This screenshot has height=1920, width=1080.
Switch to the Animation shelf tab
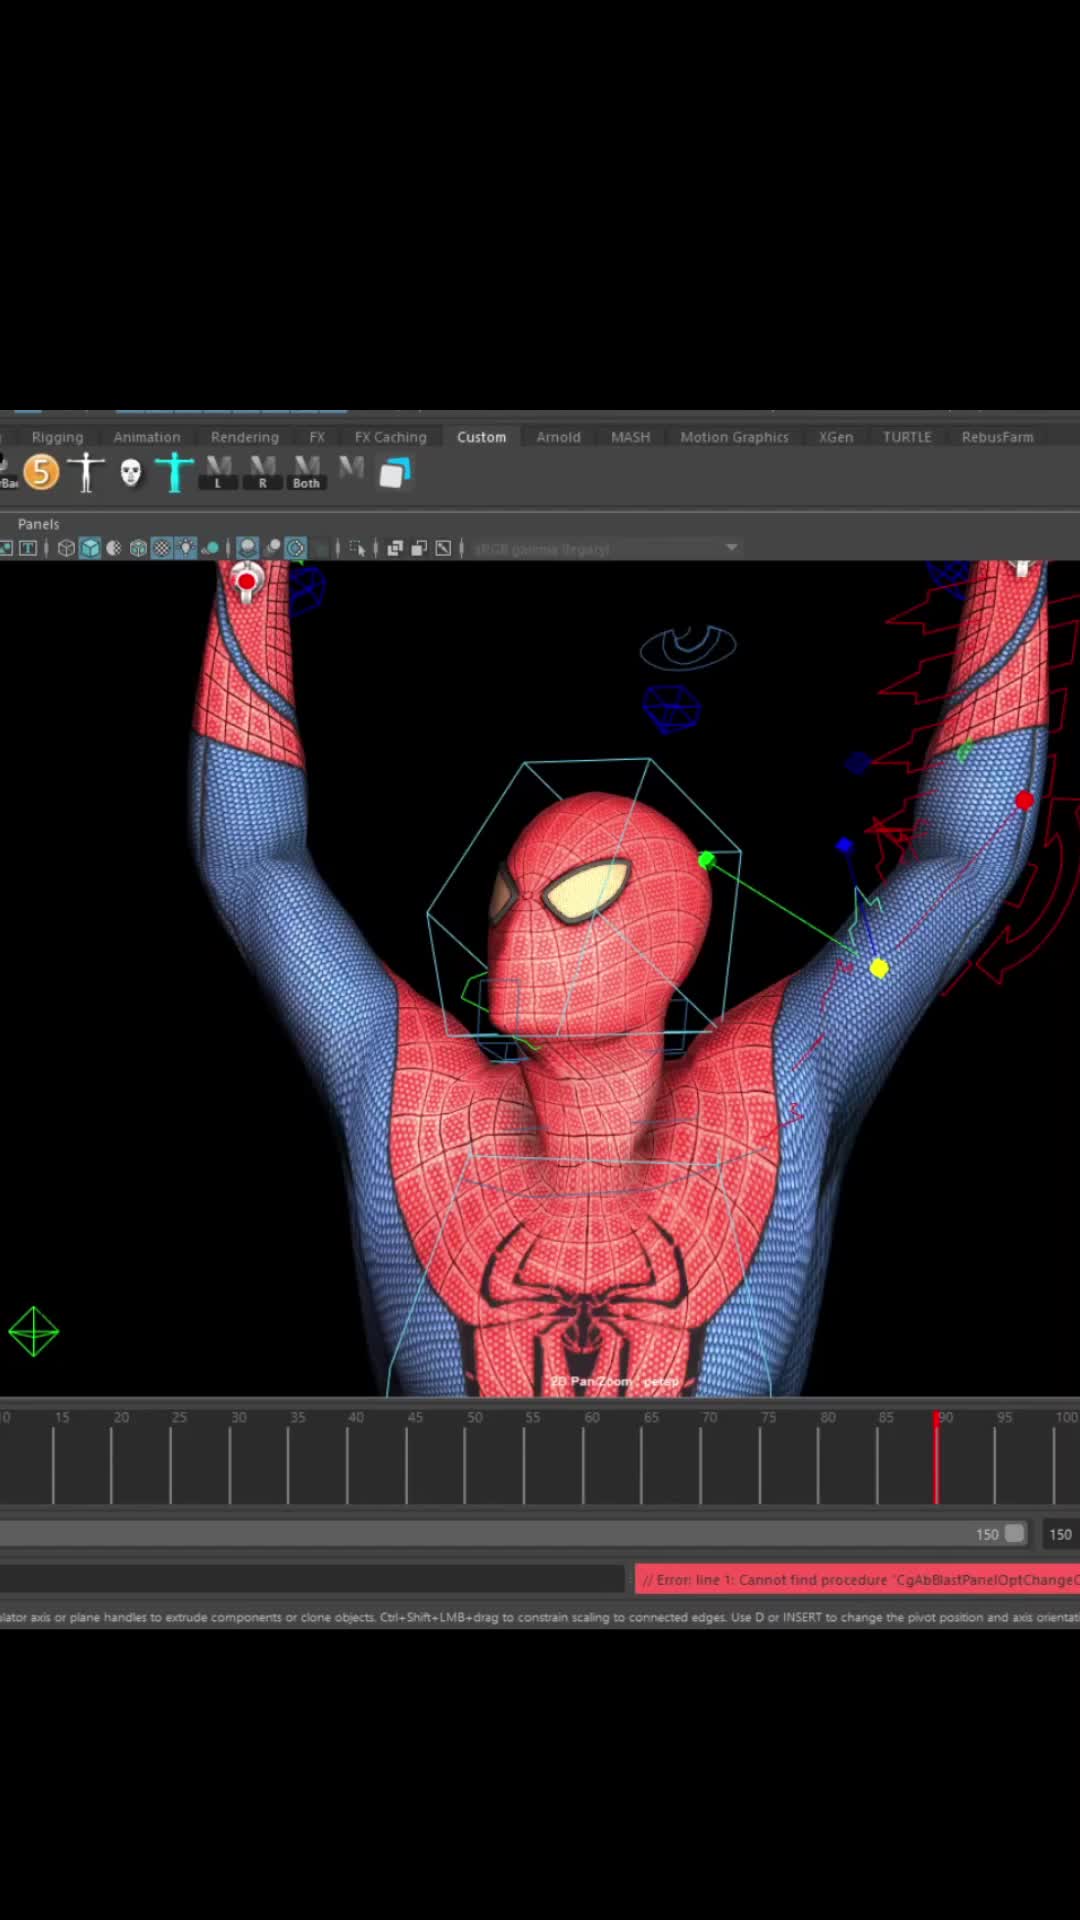[147, 437]
